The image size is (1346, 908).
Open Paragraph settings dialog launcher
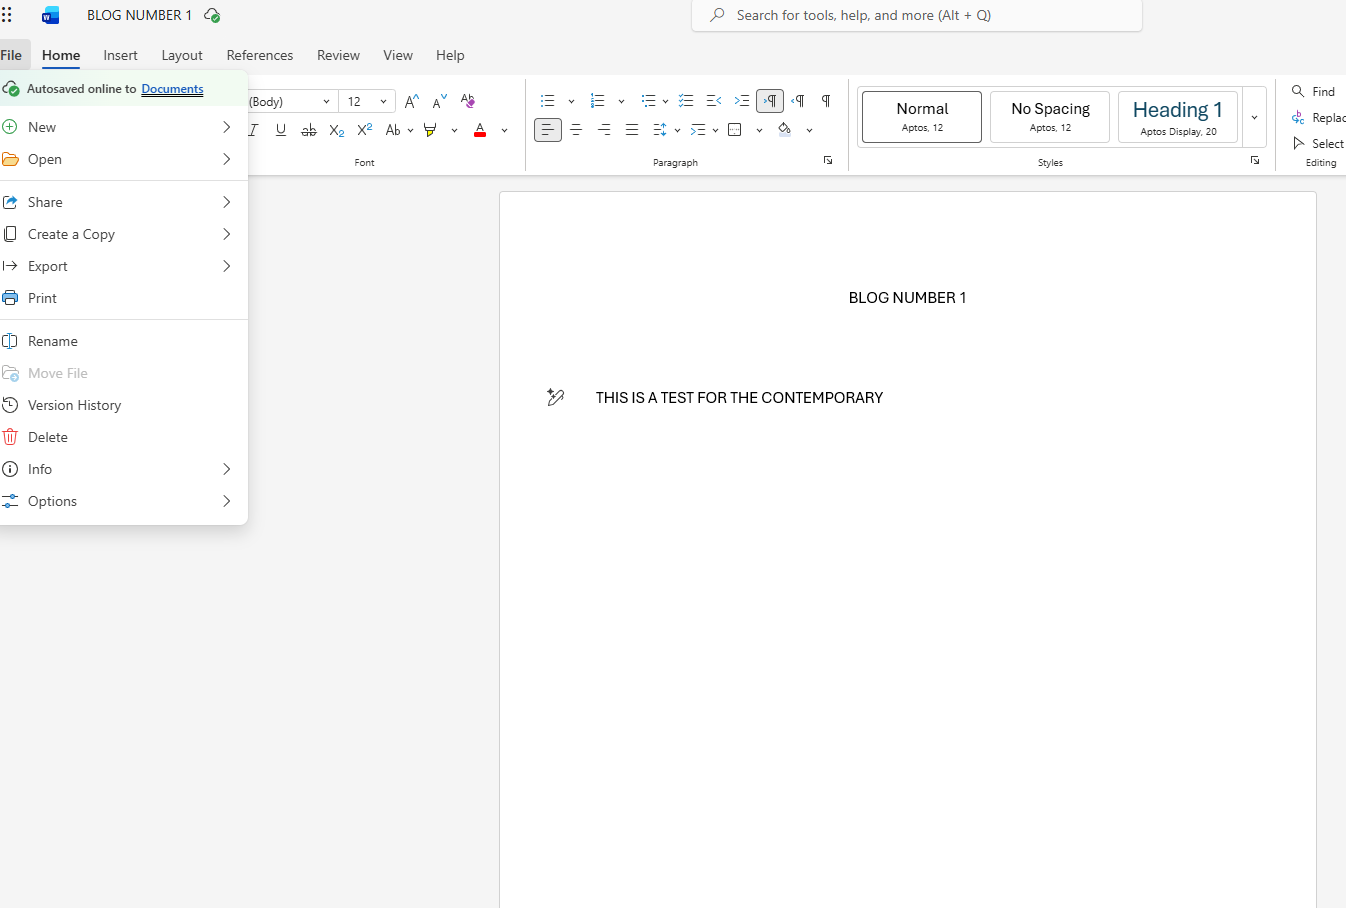tap(828, 161)
